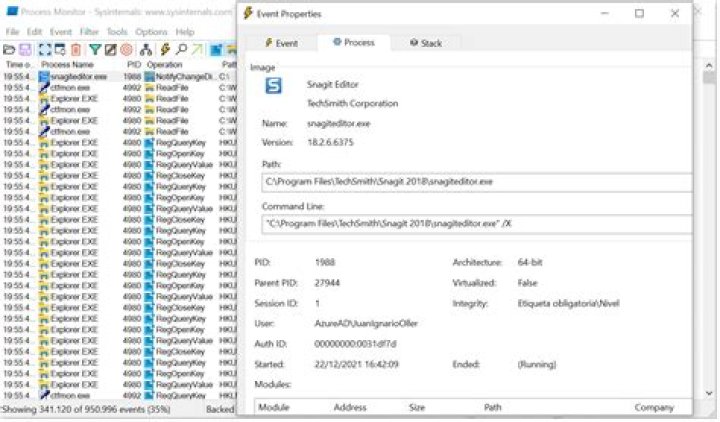Switch to the Stack tab

tap(426, 43)
